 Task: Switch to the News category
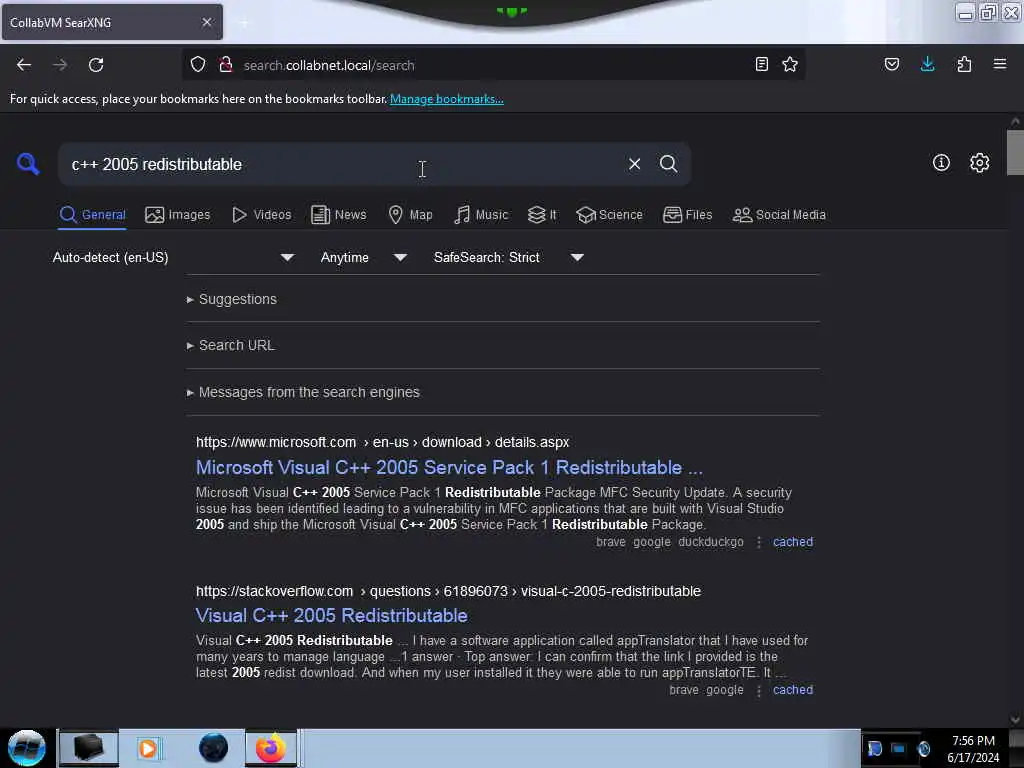(x=338, y=214)
